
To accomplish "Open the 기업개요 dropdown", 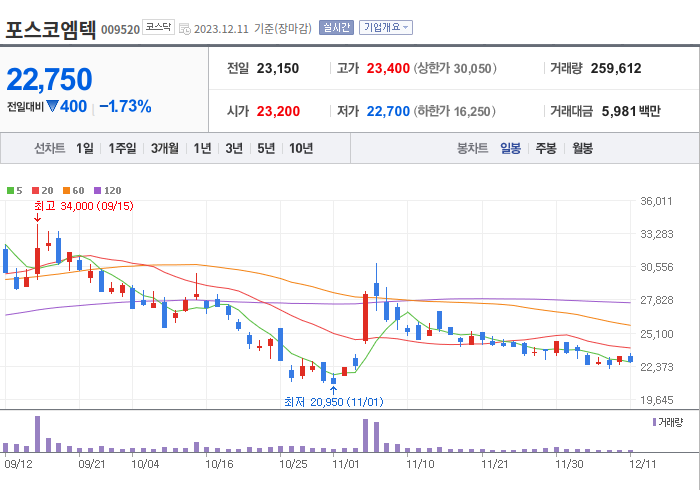I will coord(386,28).
